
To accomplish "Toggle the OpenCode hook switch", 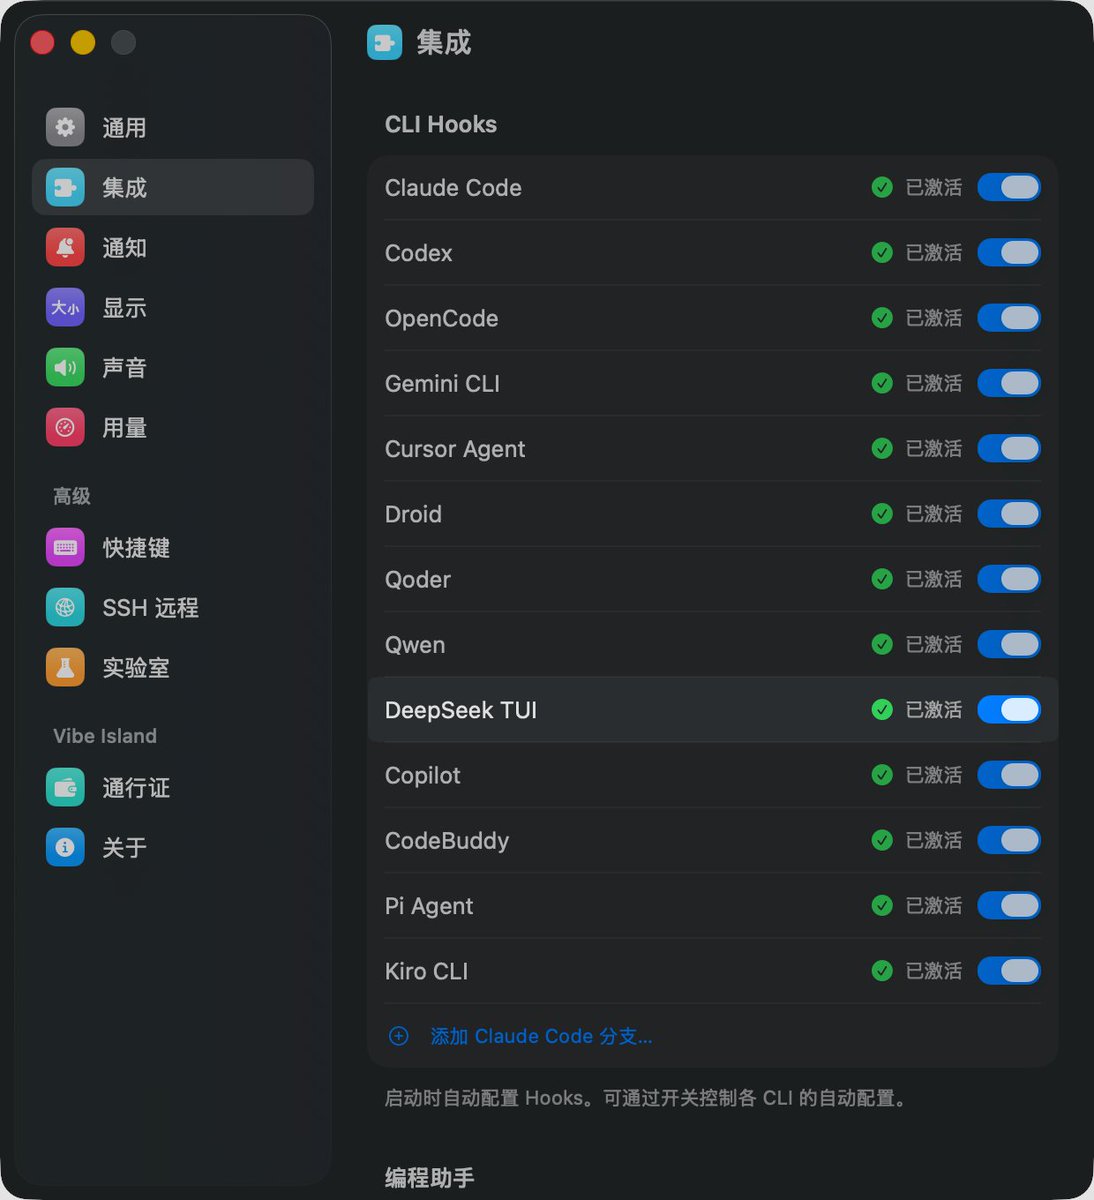I will click(1009, 318).
